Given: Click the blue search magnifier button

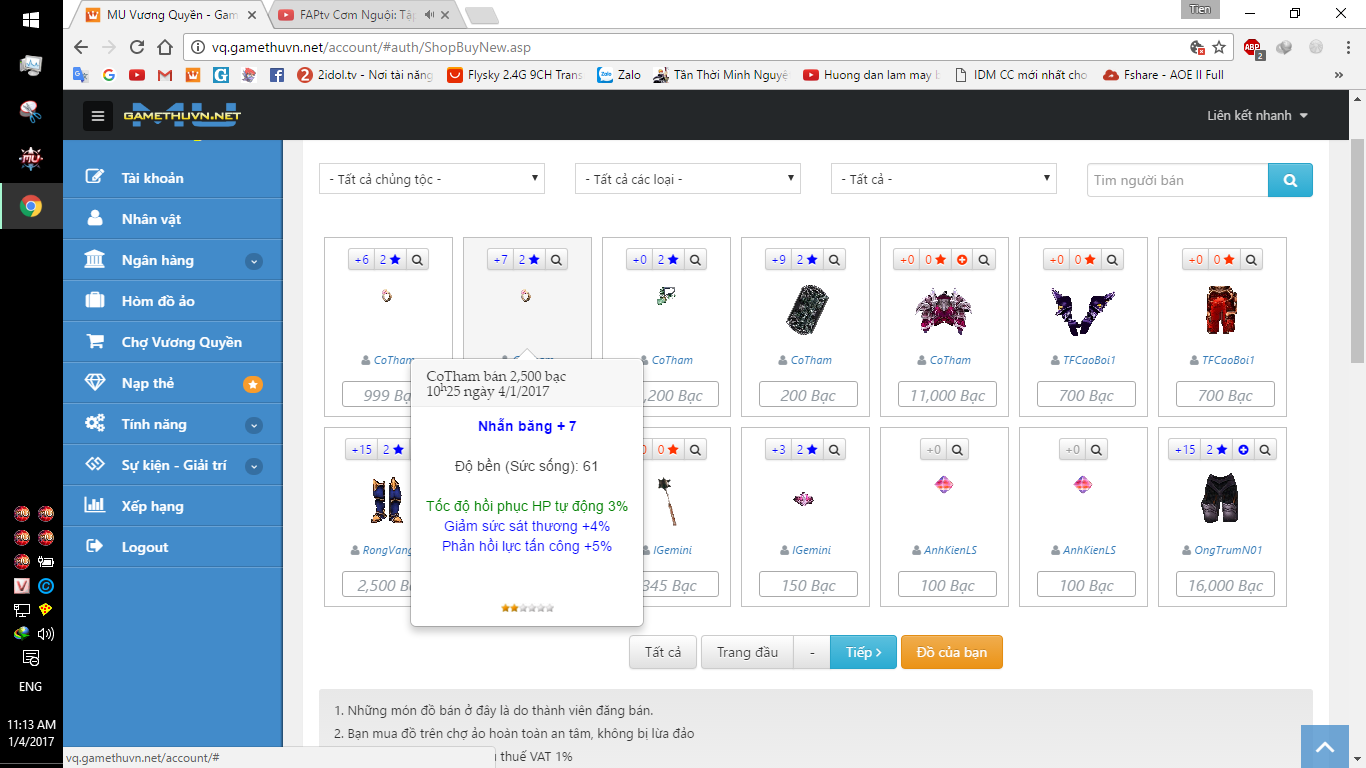Looking at the screenshot, I should click(1290, 180).
